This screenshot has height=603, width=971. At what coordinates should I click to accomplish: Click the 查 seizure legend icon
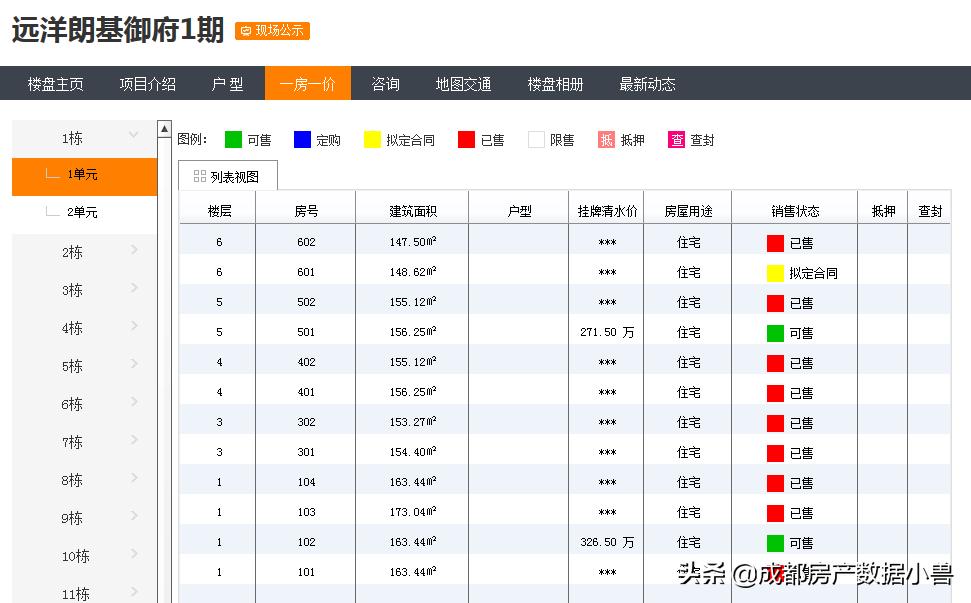coord(675,139)
